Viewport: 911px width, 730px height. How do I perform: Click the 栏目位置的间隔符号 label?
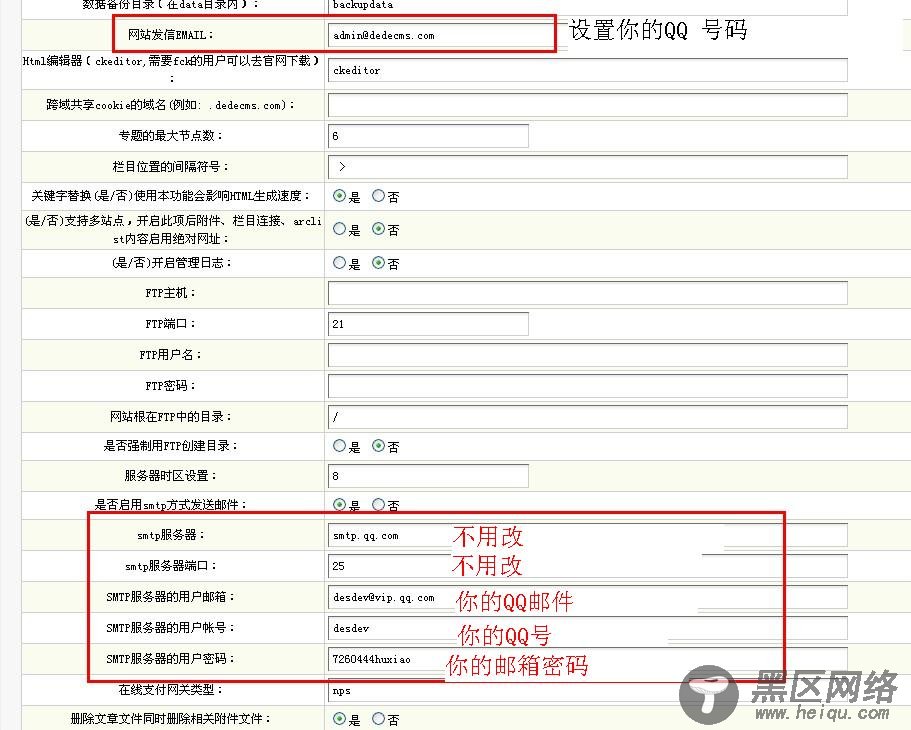(171, 167)
